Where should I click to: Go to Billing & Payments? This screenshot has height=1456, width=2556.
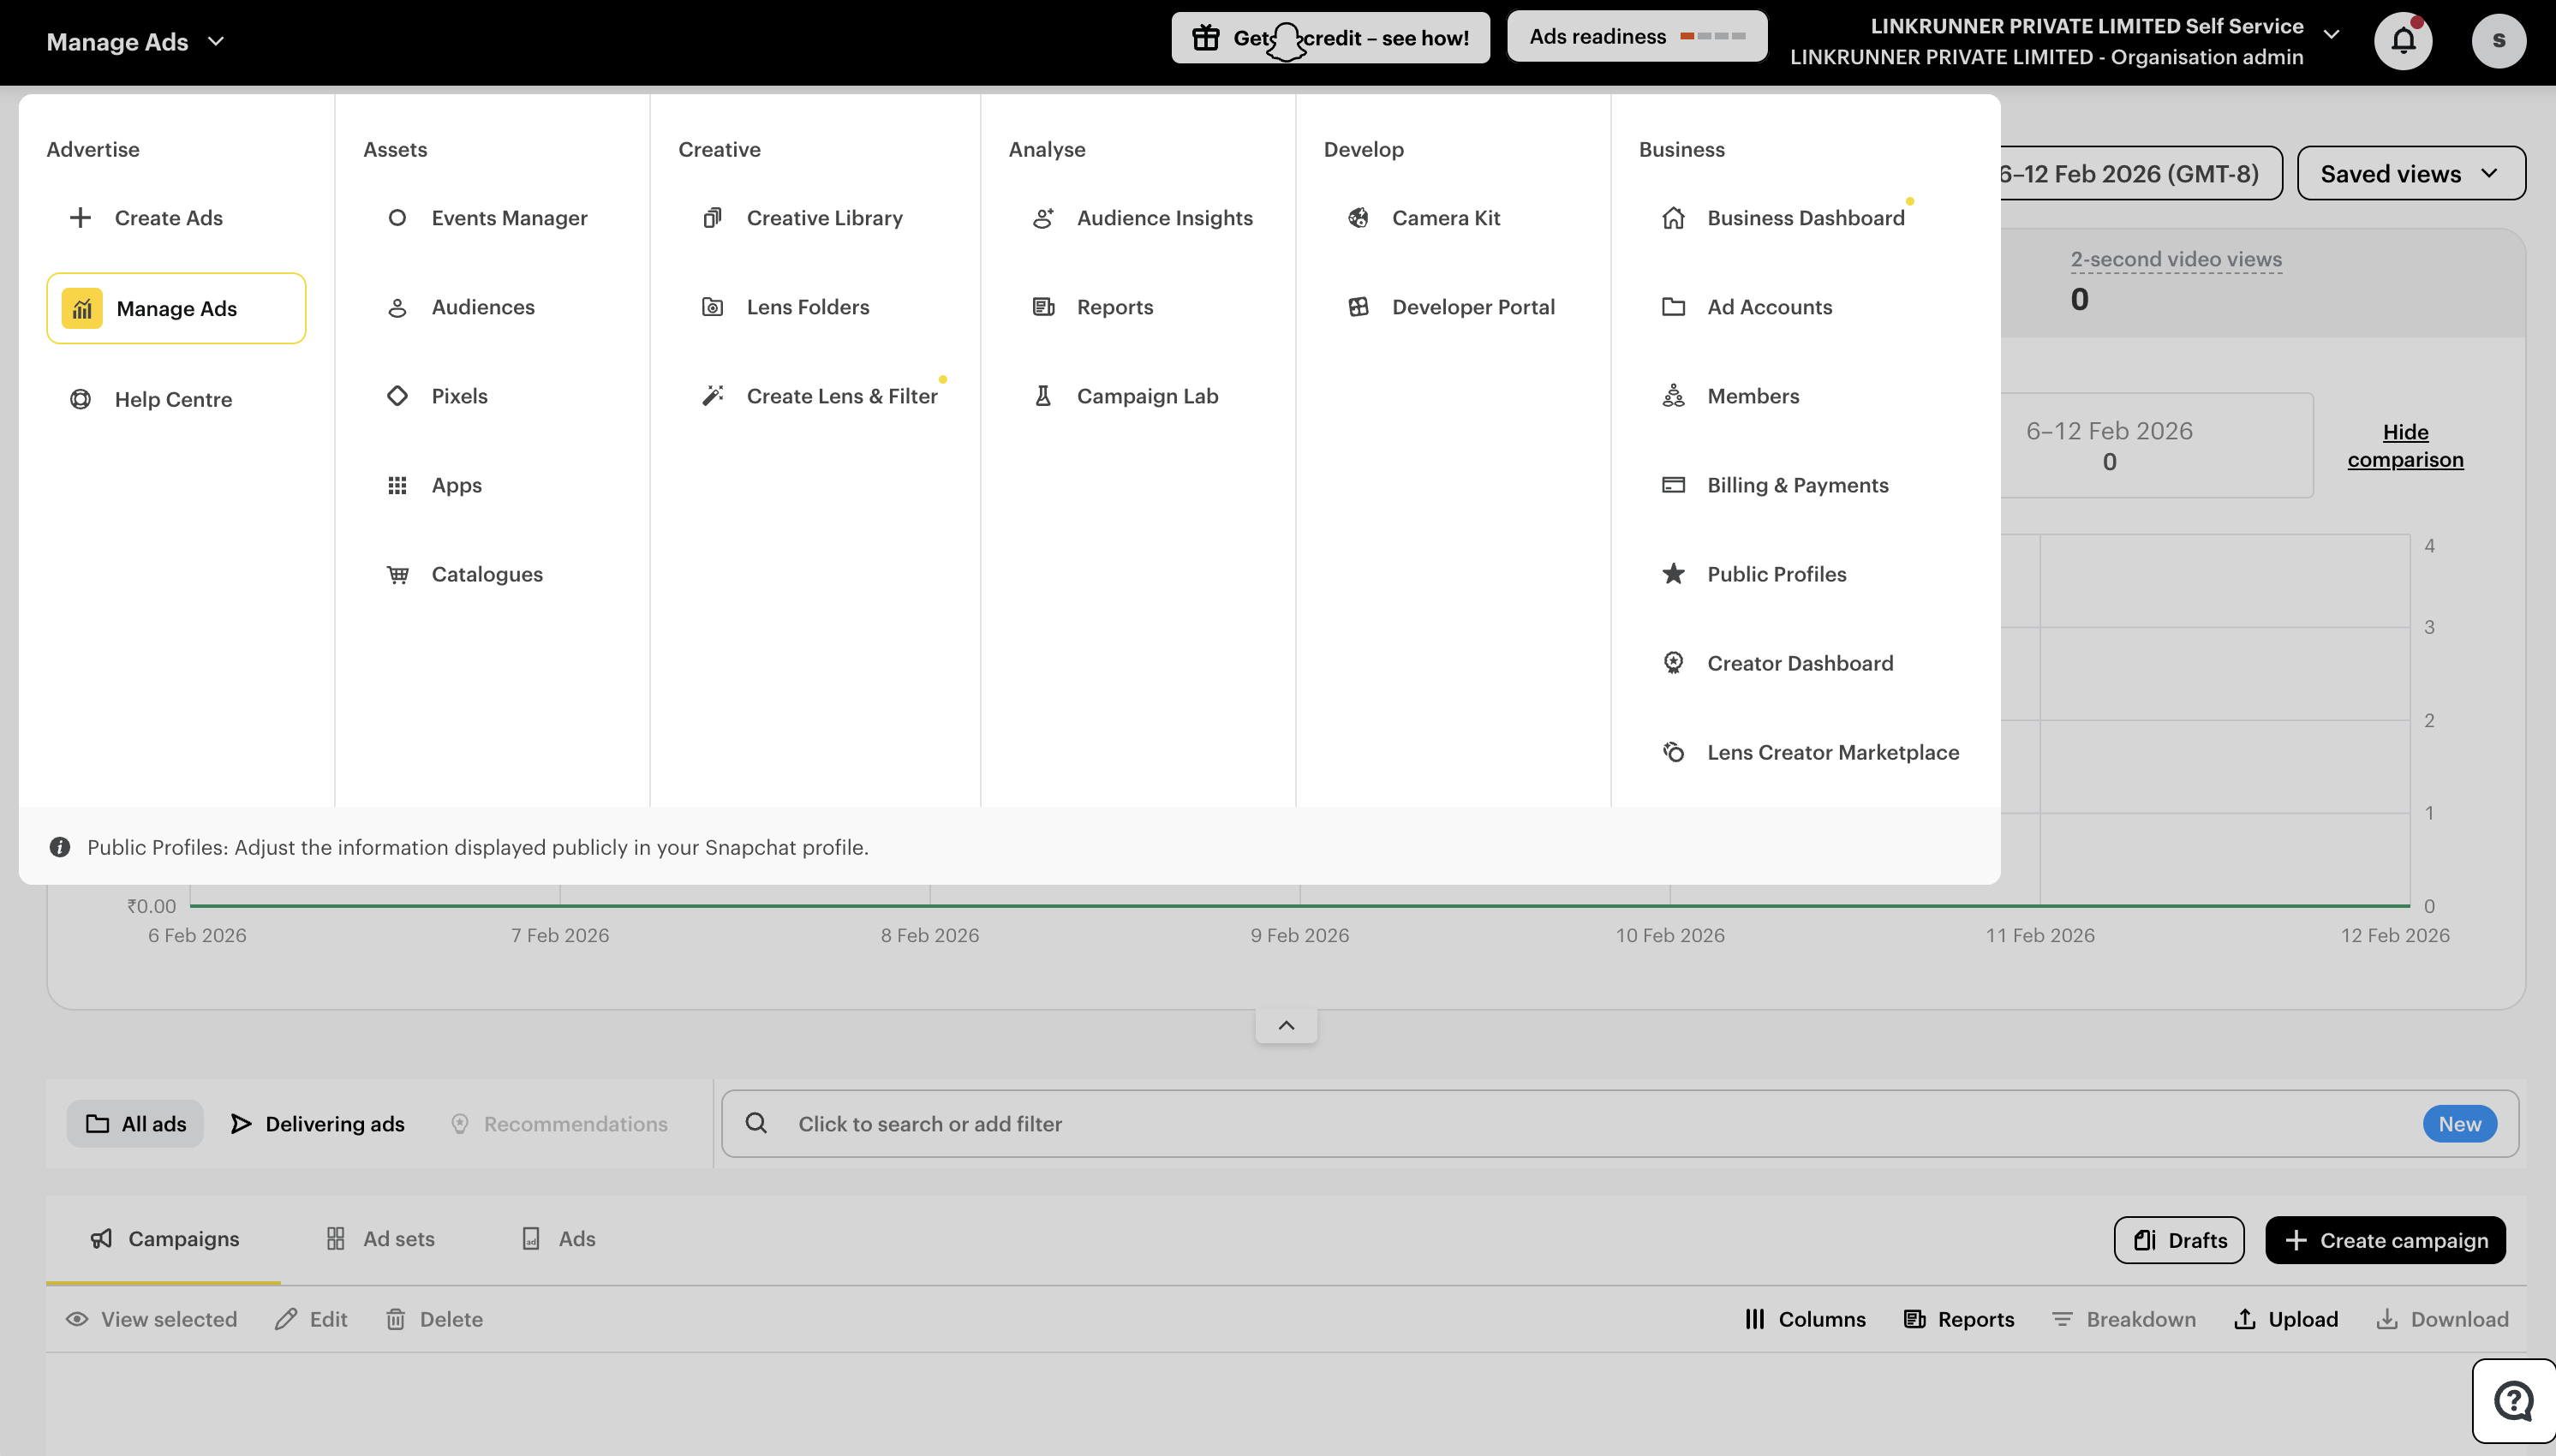[1796, 485]
